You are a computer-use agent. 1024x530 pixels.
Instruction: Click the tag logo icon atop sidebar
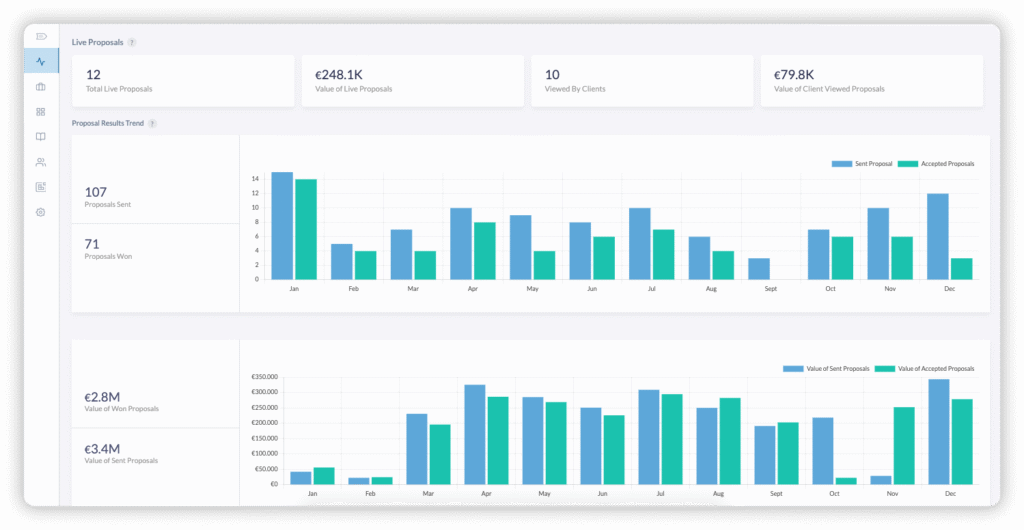41,36
